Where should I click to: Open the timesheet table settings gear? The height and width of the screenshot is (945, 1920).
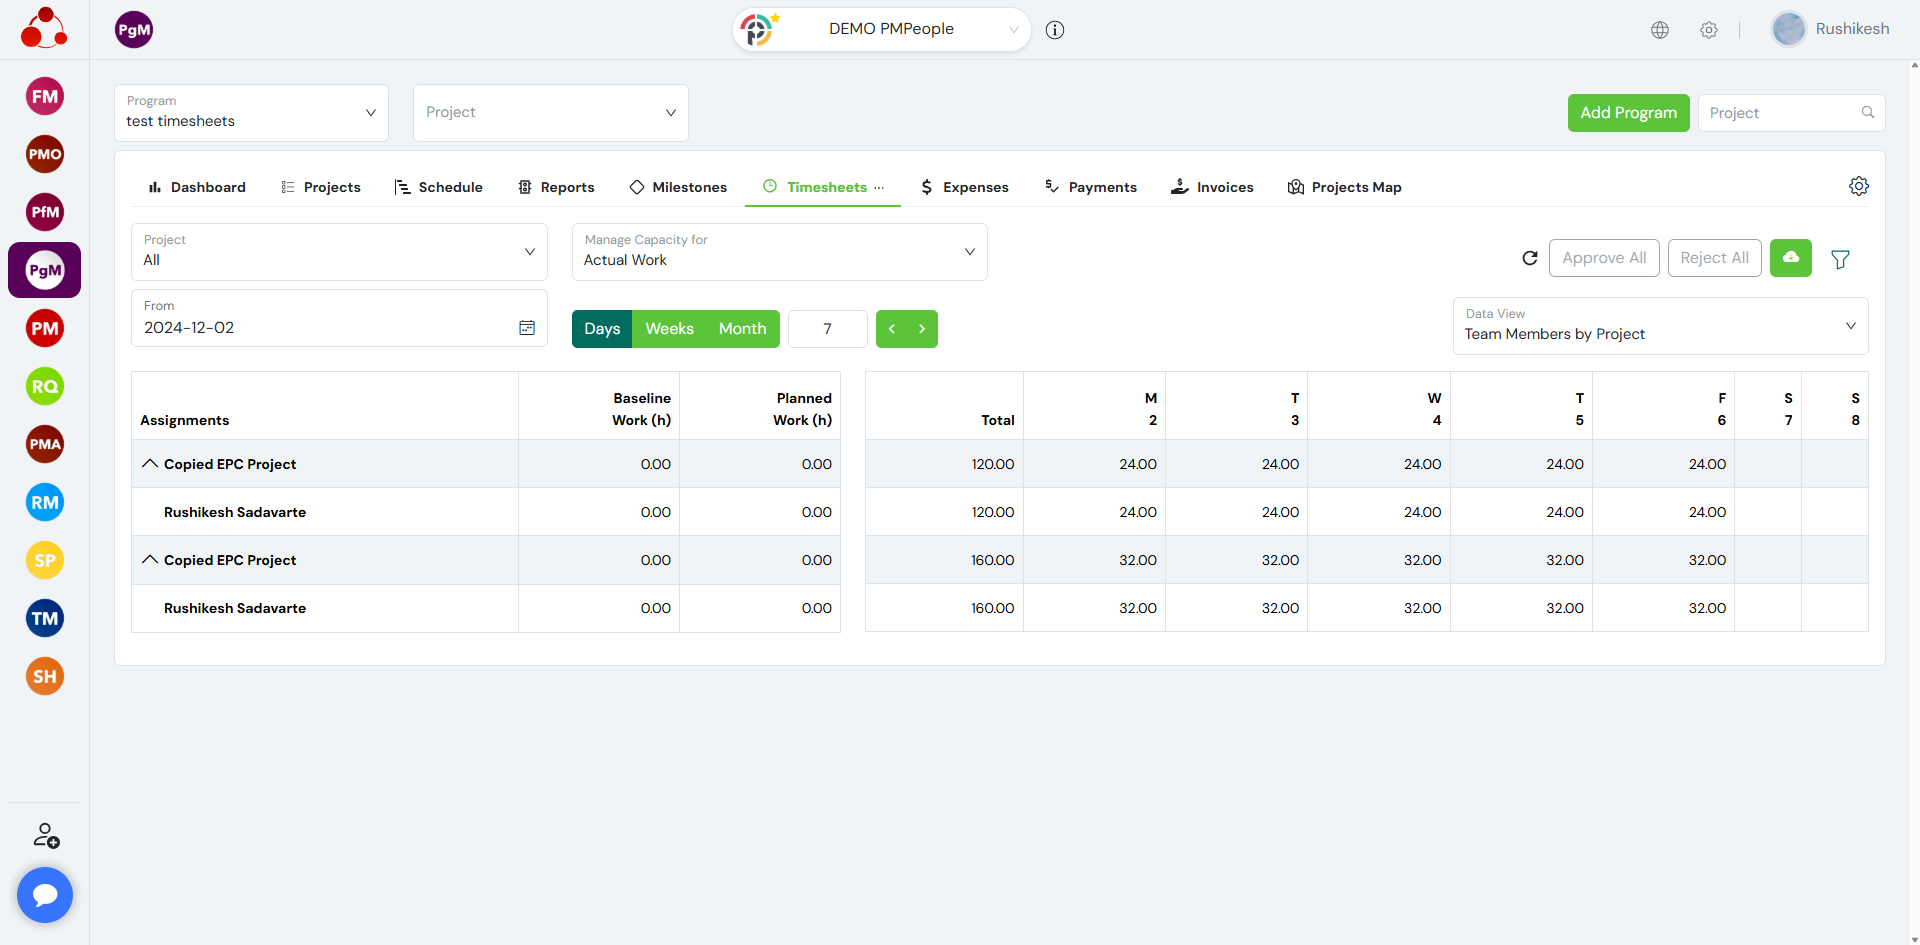click(x=1858, y=186)
